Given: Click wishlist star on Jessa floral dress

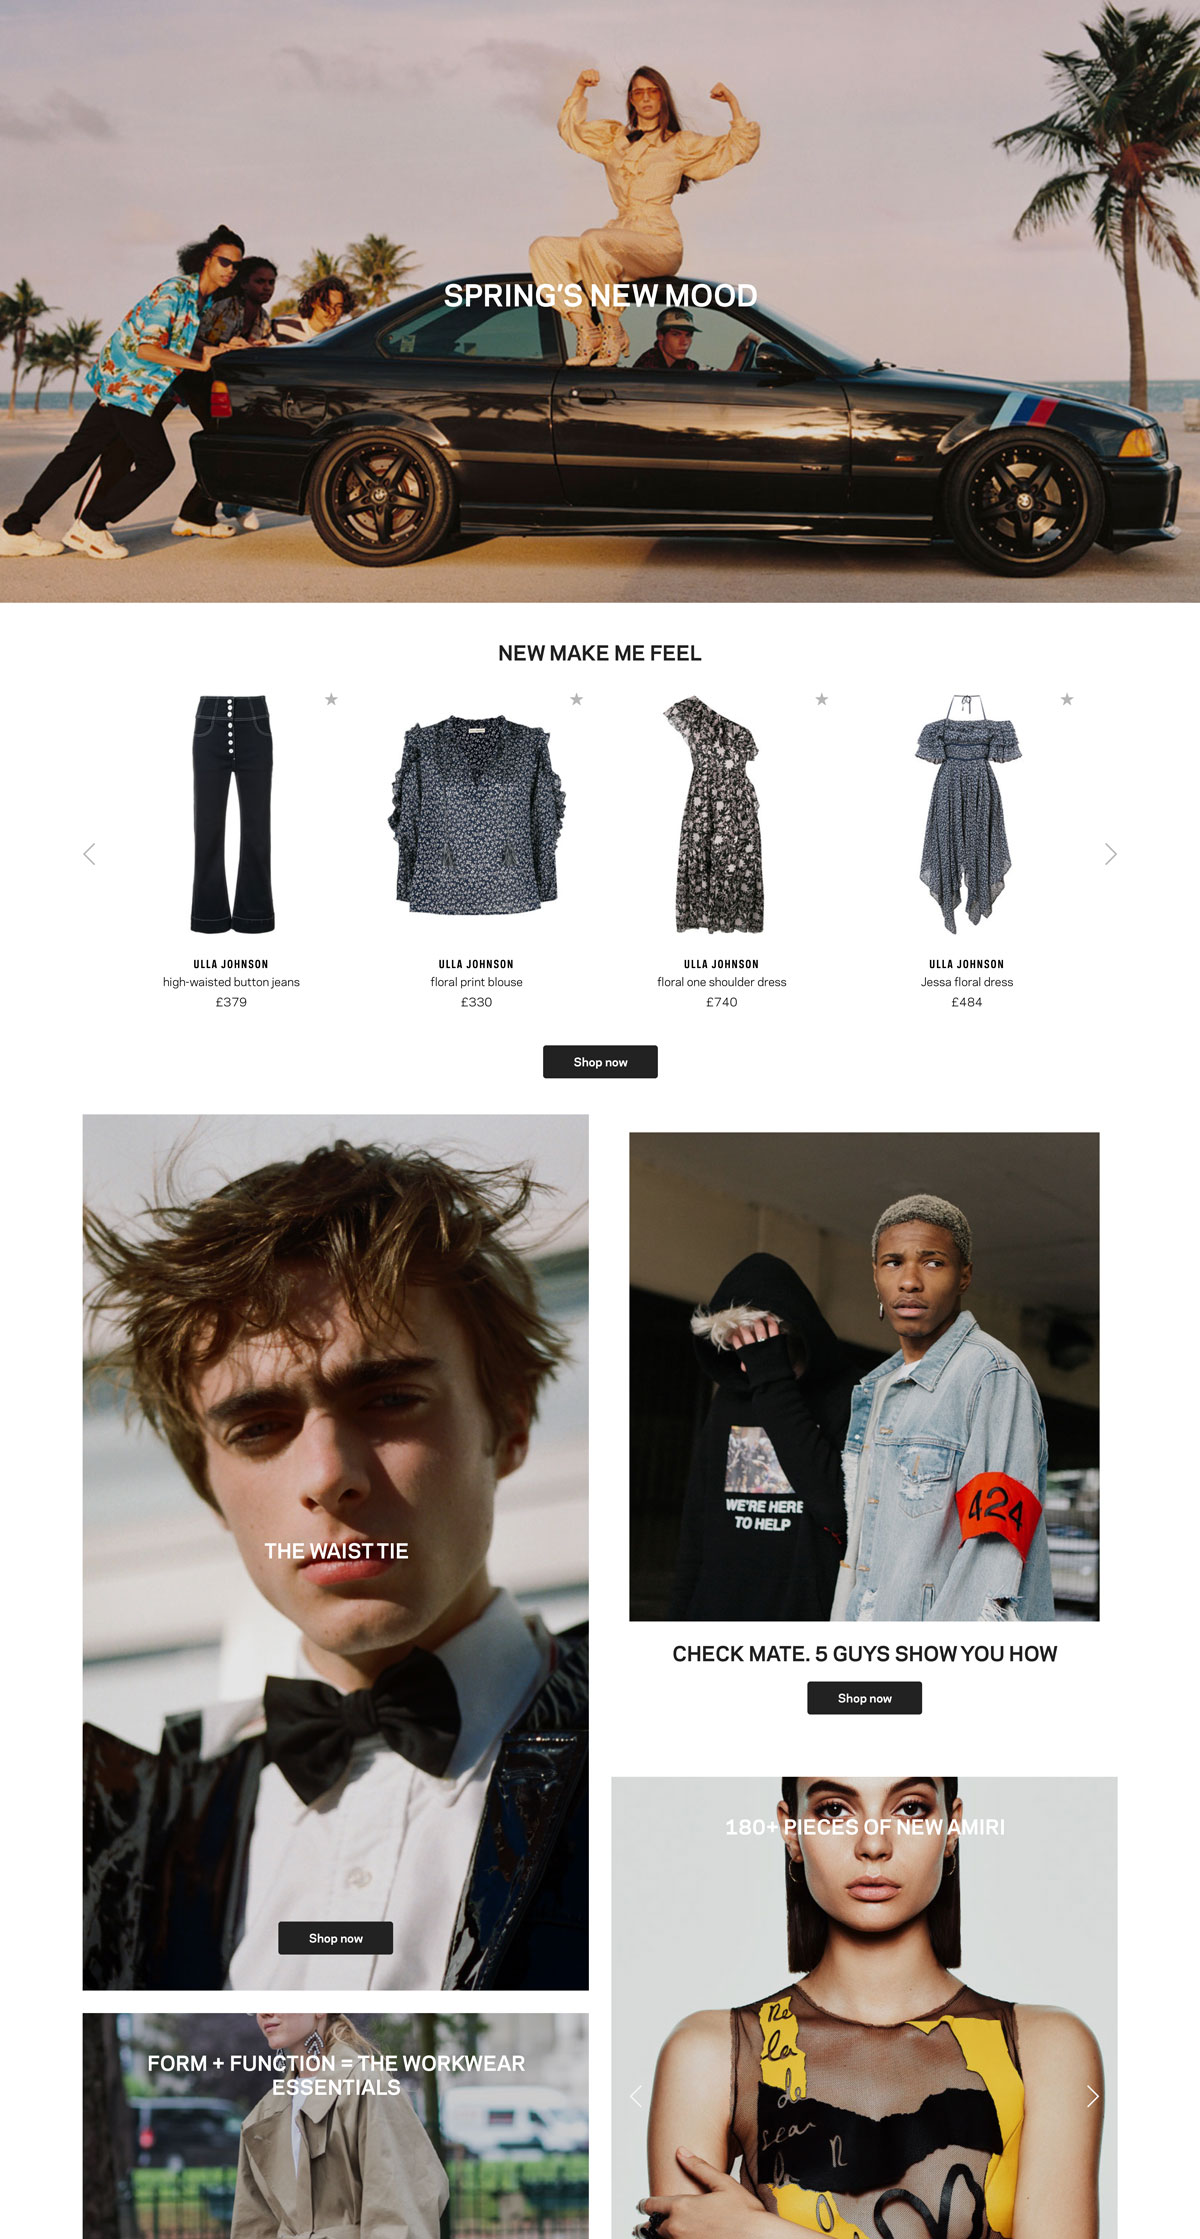Looking at the screenshot, I should pyautogui.click(x=1067, y=700).
